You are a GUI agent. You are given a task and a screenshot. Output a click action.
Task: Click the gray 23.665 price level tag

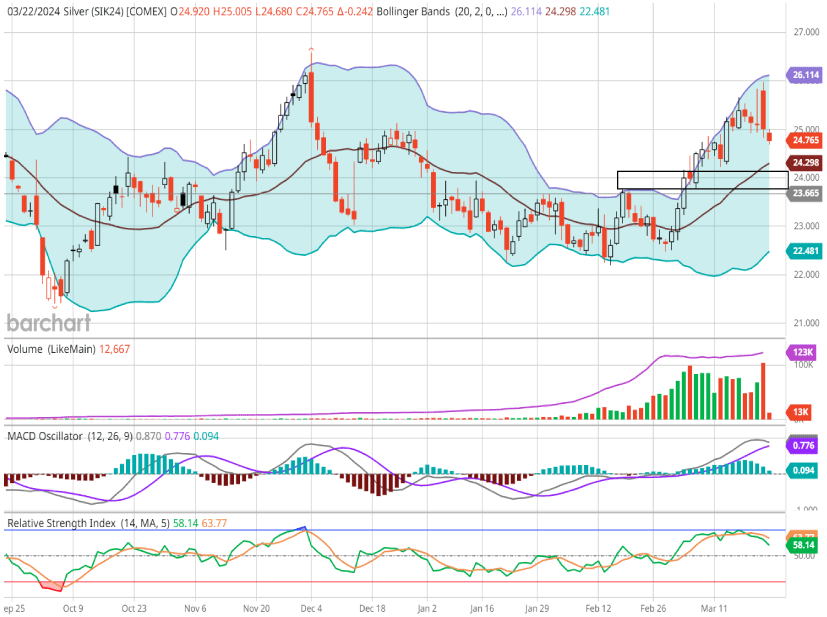click(x=805, y=193)
